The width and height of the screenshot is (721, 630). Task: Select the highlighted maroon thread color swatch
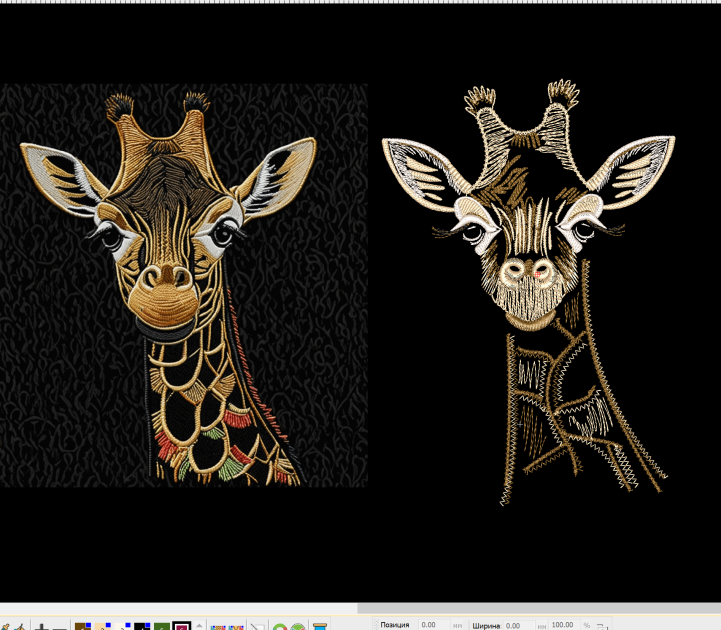(182, 626)
